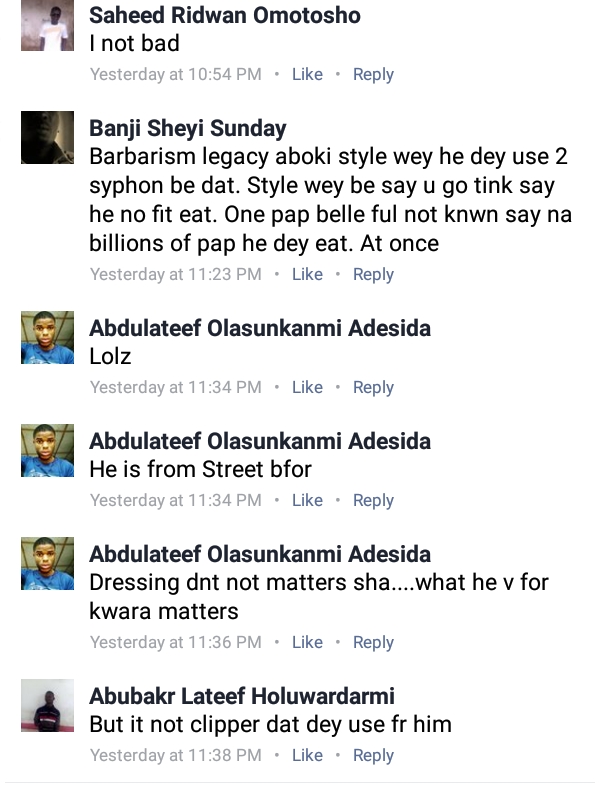Open Abubakr Lateef Holuwardarmi's profile picture
Screen dimensions: 600x792
point(47,711)
